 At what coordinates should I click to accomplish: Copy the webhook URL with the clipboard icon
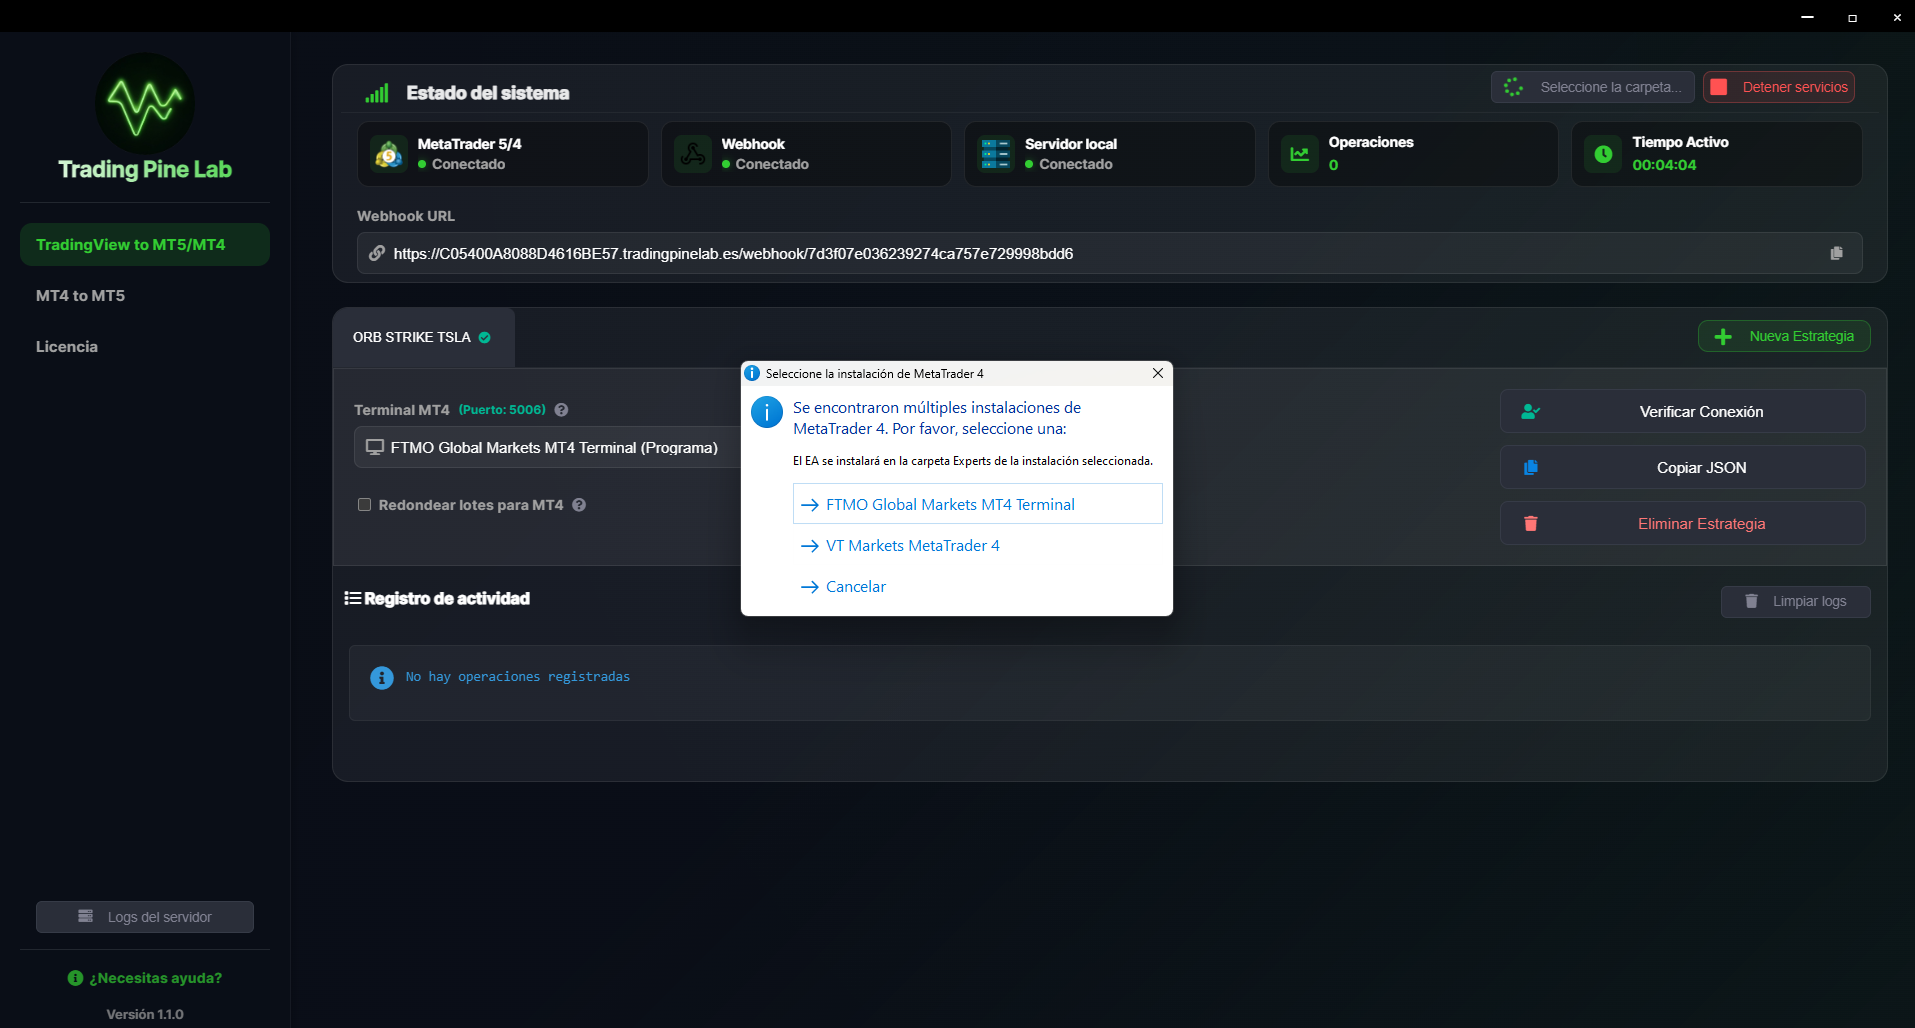(x=1836, y=253)
